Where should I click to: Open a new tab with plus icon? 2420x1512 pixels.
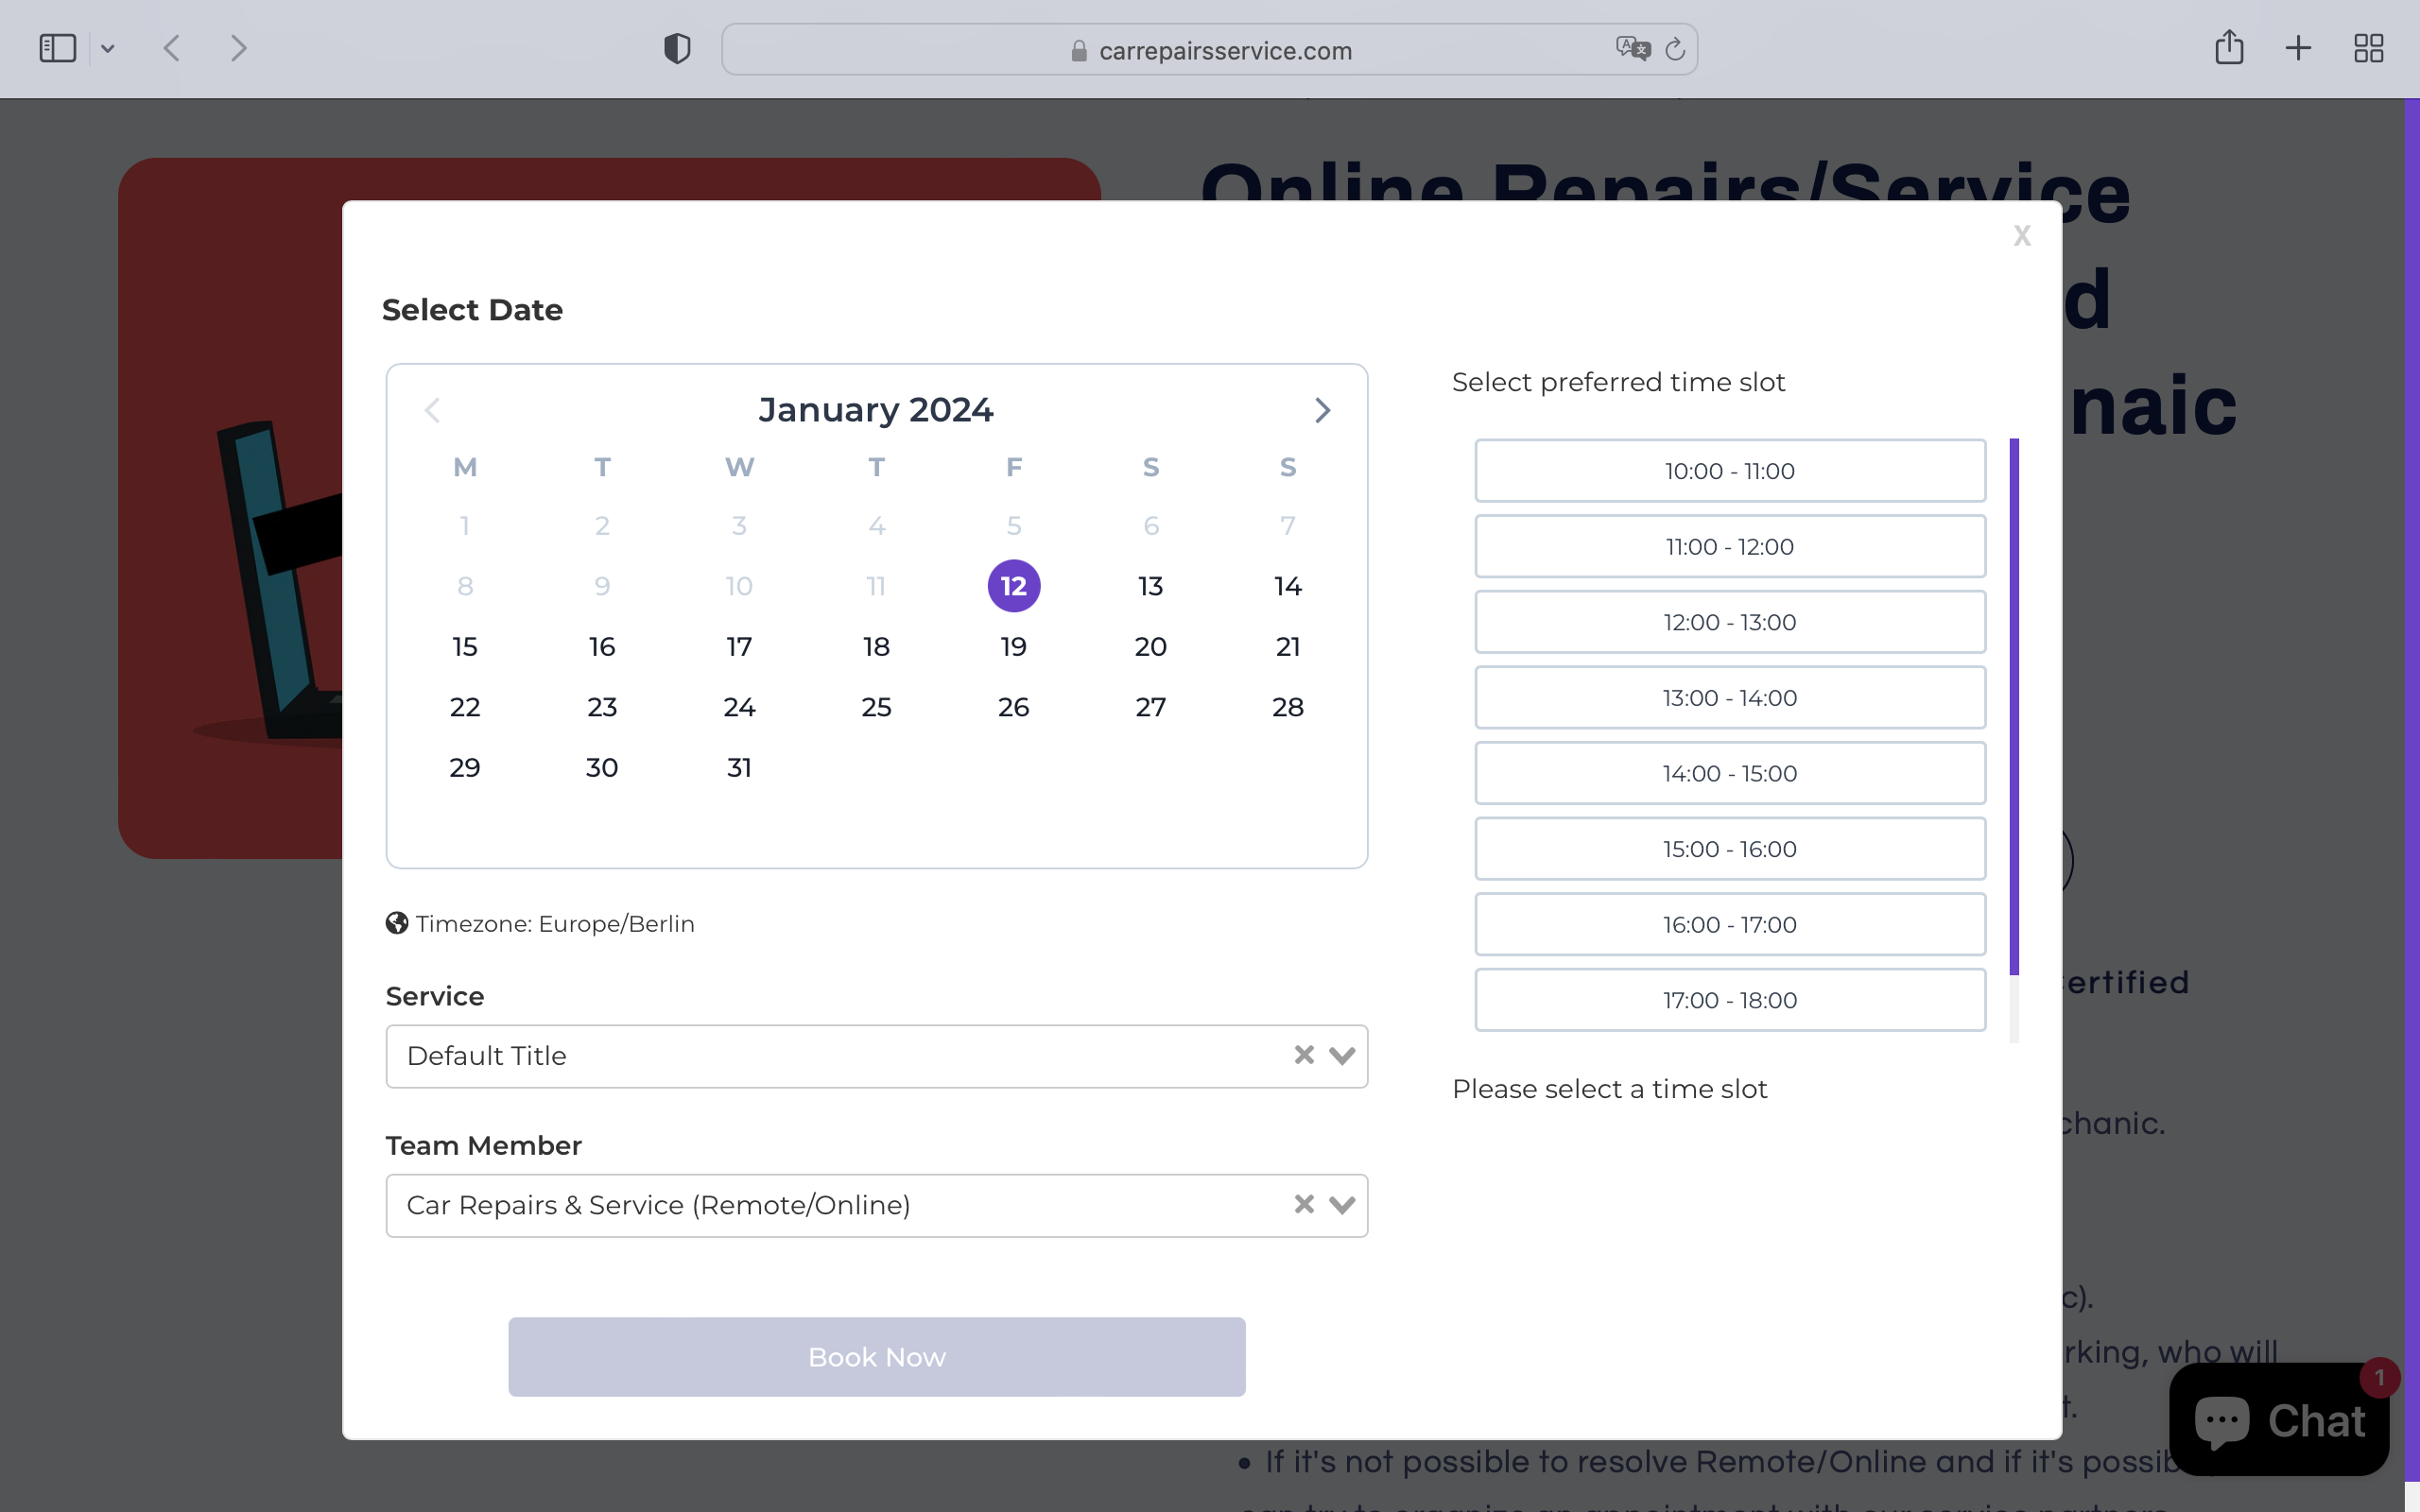tap(2298, 48)
